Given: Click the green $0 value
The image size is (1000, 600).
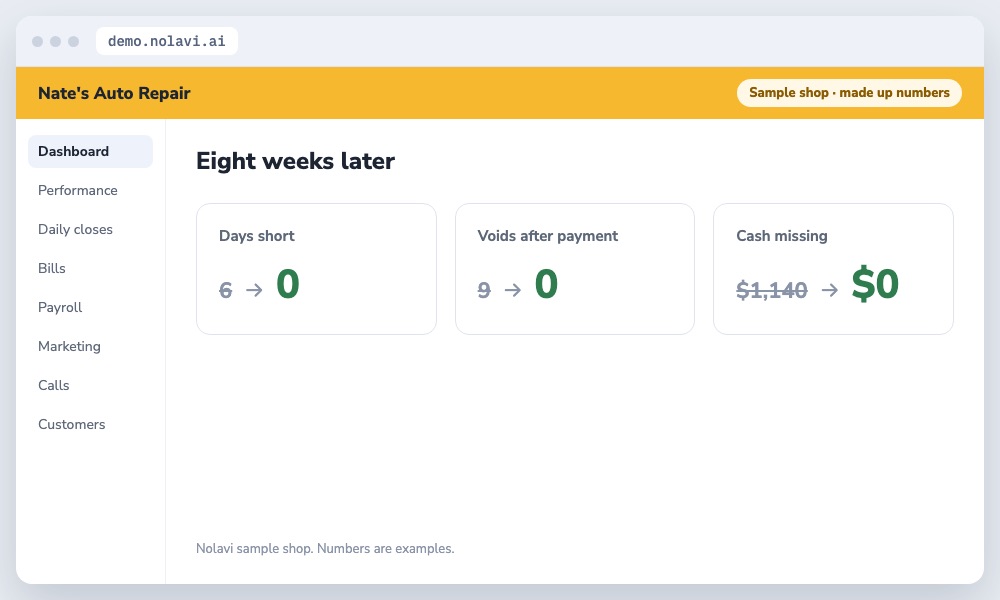Looking at the screenshot, I should (x=875, y=284).
